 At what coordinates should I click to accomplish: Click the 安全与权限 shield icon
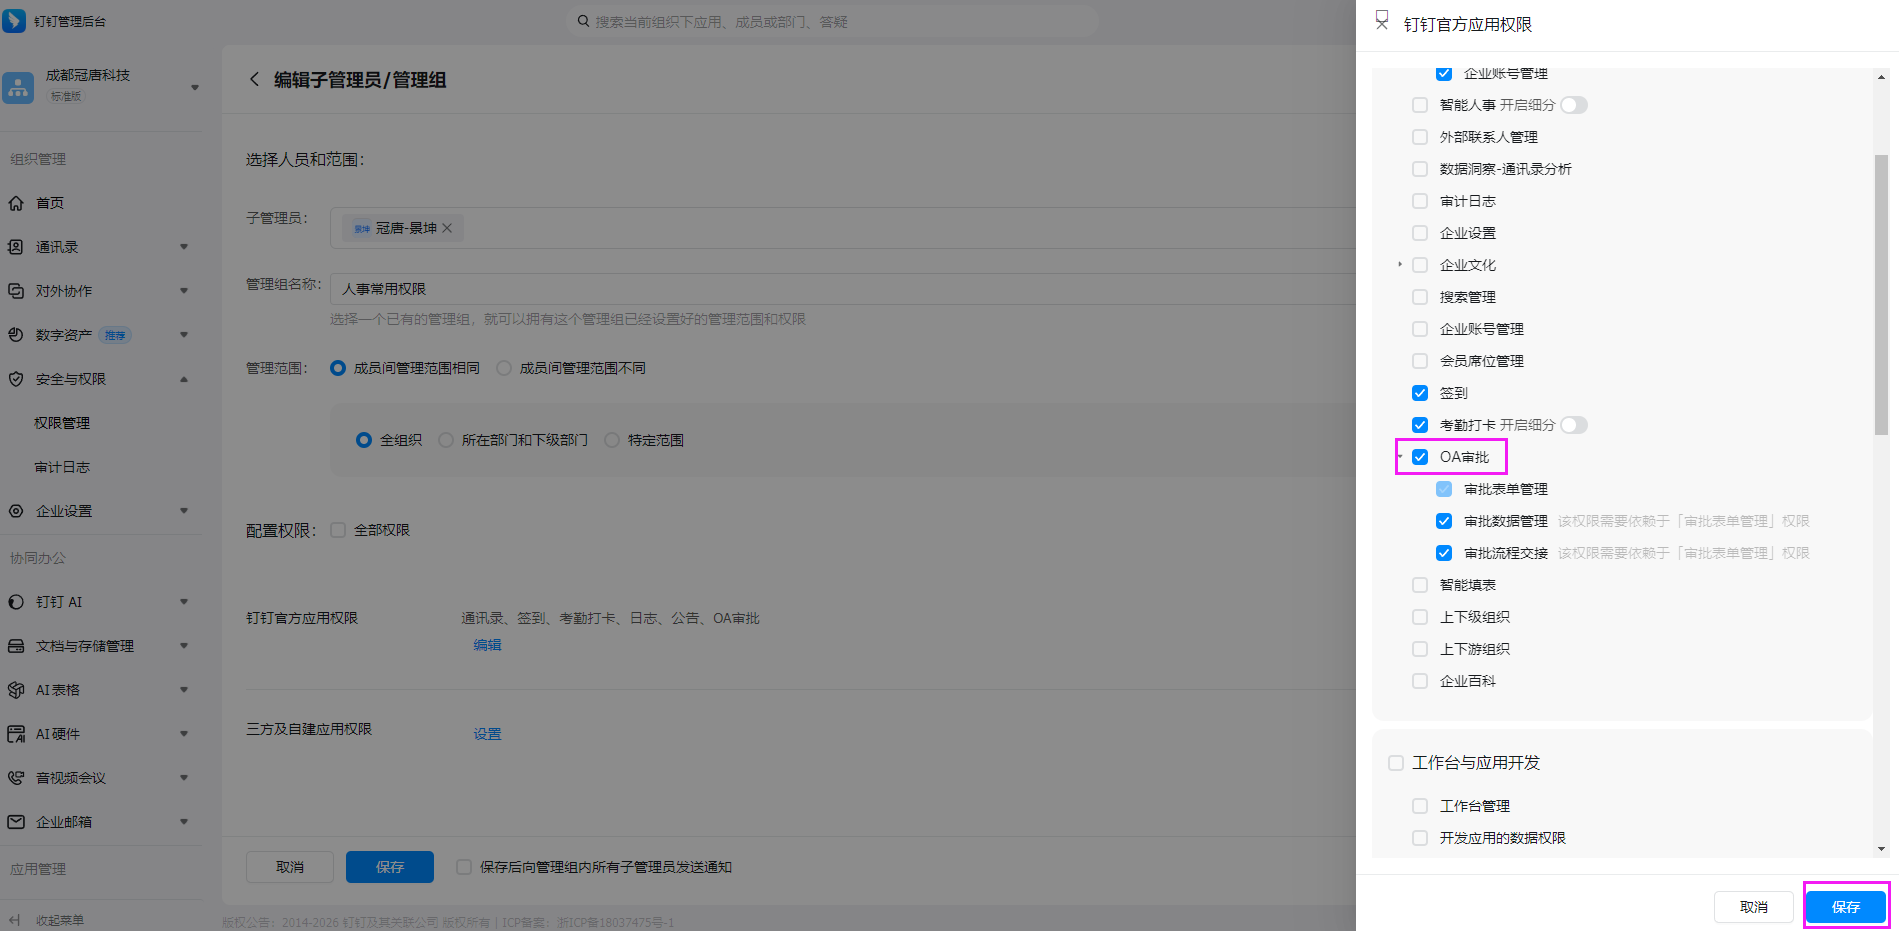[x=16, y=379]
